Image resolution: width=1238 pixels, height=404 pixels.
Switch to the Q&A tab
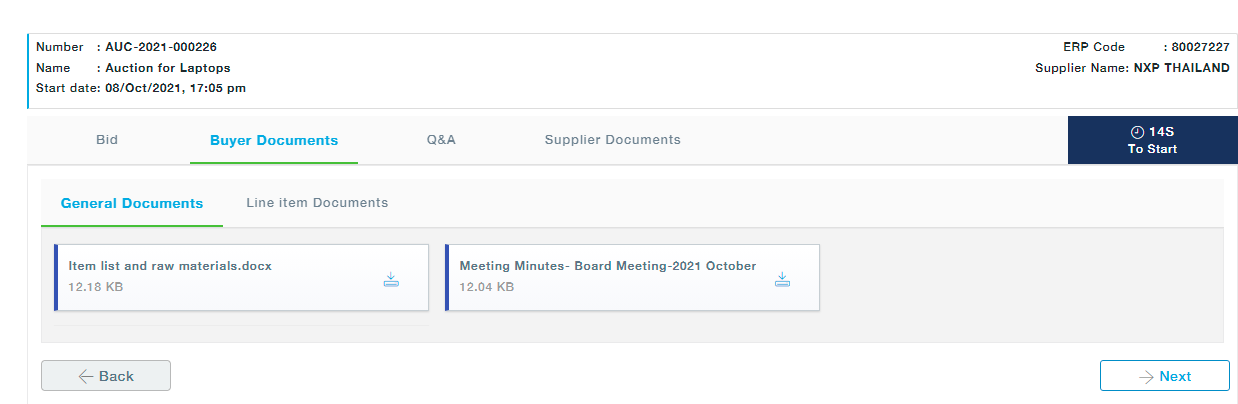[x=441, y=140]
